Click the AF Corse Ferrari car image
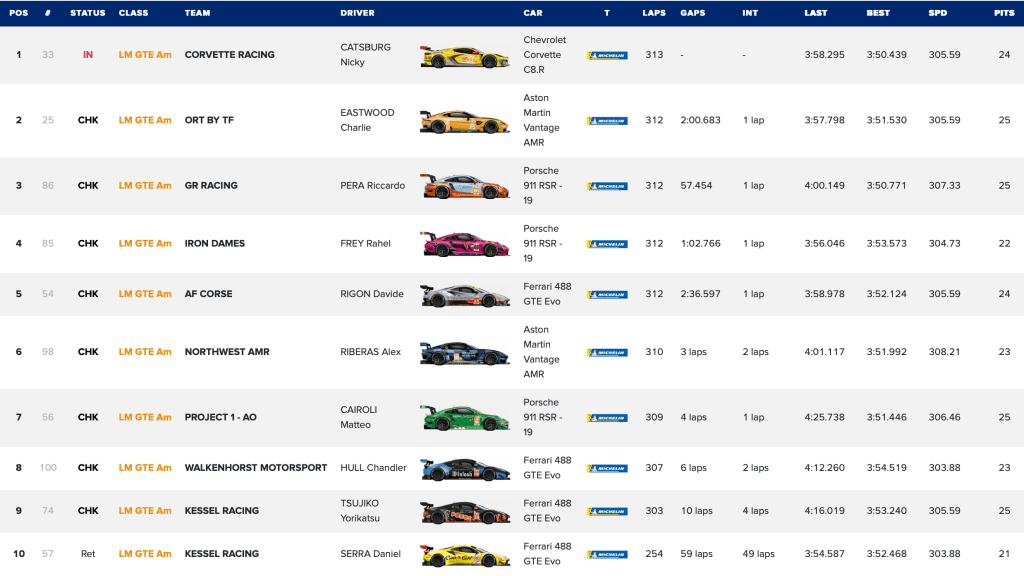This screenshot has height=576, width=1024. [464, 296]
